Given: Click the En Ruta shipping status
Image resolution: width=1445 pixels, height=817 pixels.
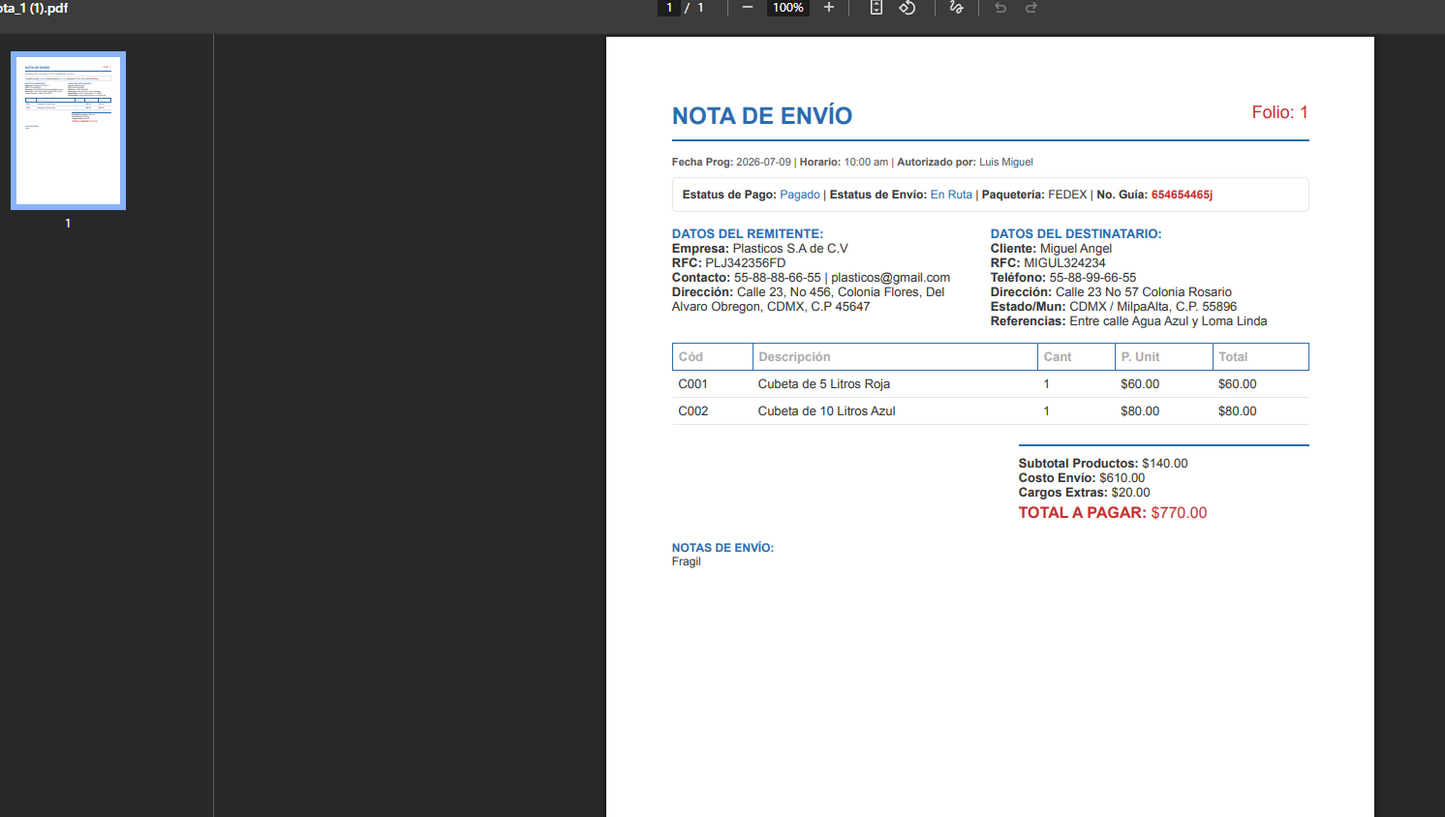Looking at the screenshot, I should 951,195.
